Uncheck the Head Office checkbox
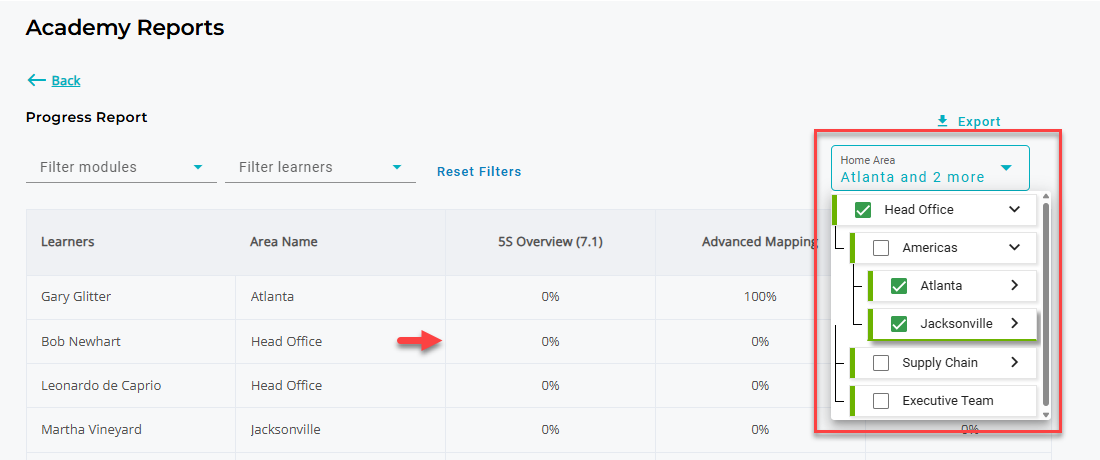1100x460 pixels. tap(863, 210)
